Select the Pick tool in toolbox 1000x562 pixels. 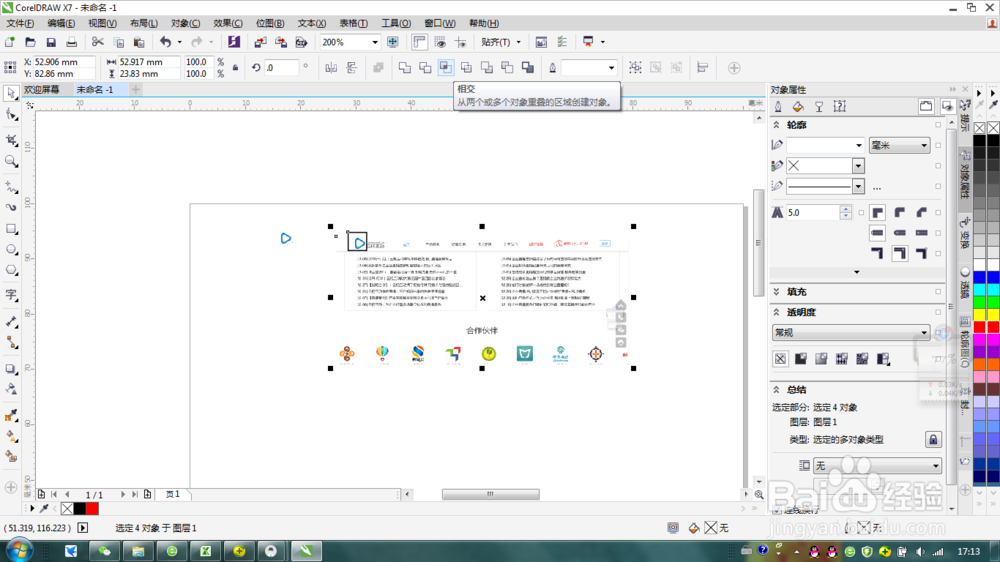pyautogui.click(x=11, y=93)
